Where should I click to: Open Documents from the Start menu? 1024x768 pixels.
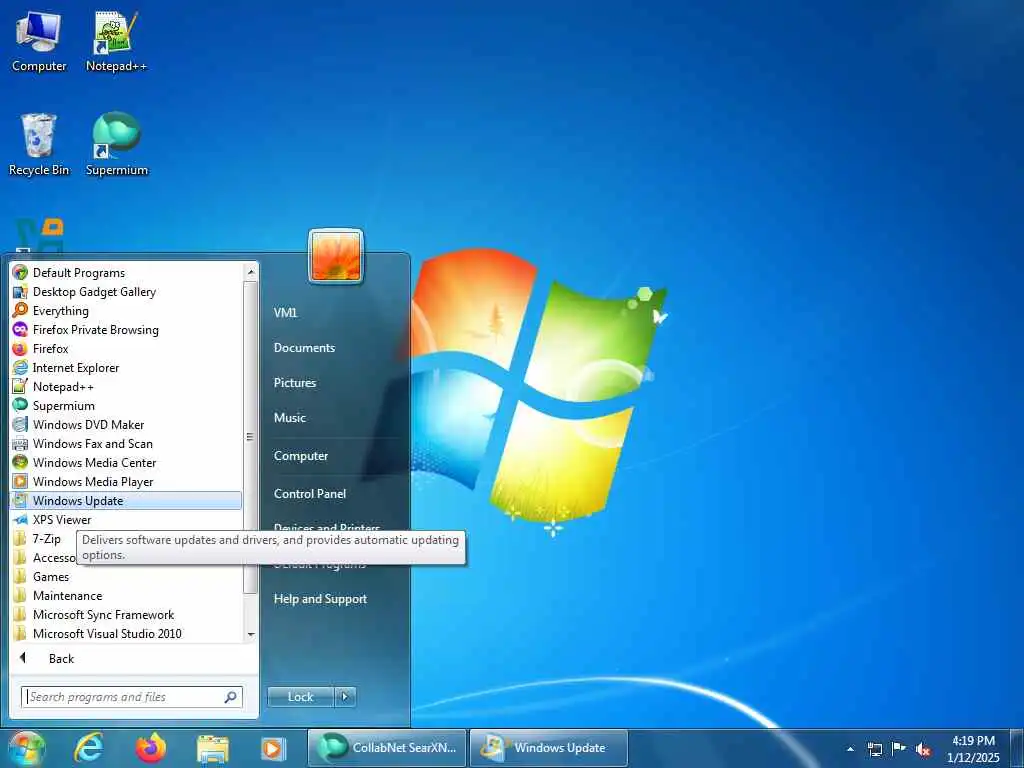(304, 347)
